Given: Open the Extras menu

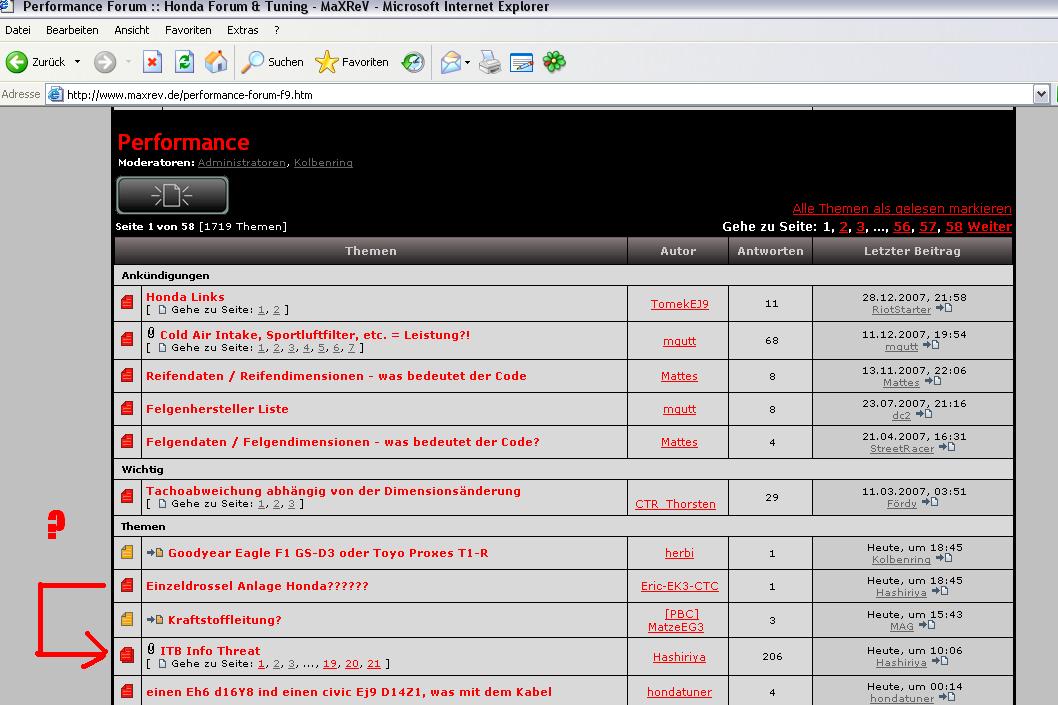Looking at the screenshot, I should [243, 30].
